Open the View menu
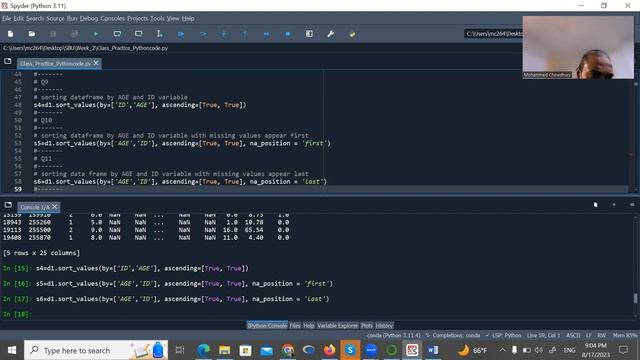 point(173,18)
